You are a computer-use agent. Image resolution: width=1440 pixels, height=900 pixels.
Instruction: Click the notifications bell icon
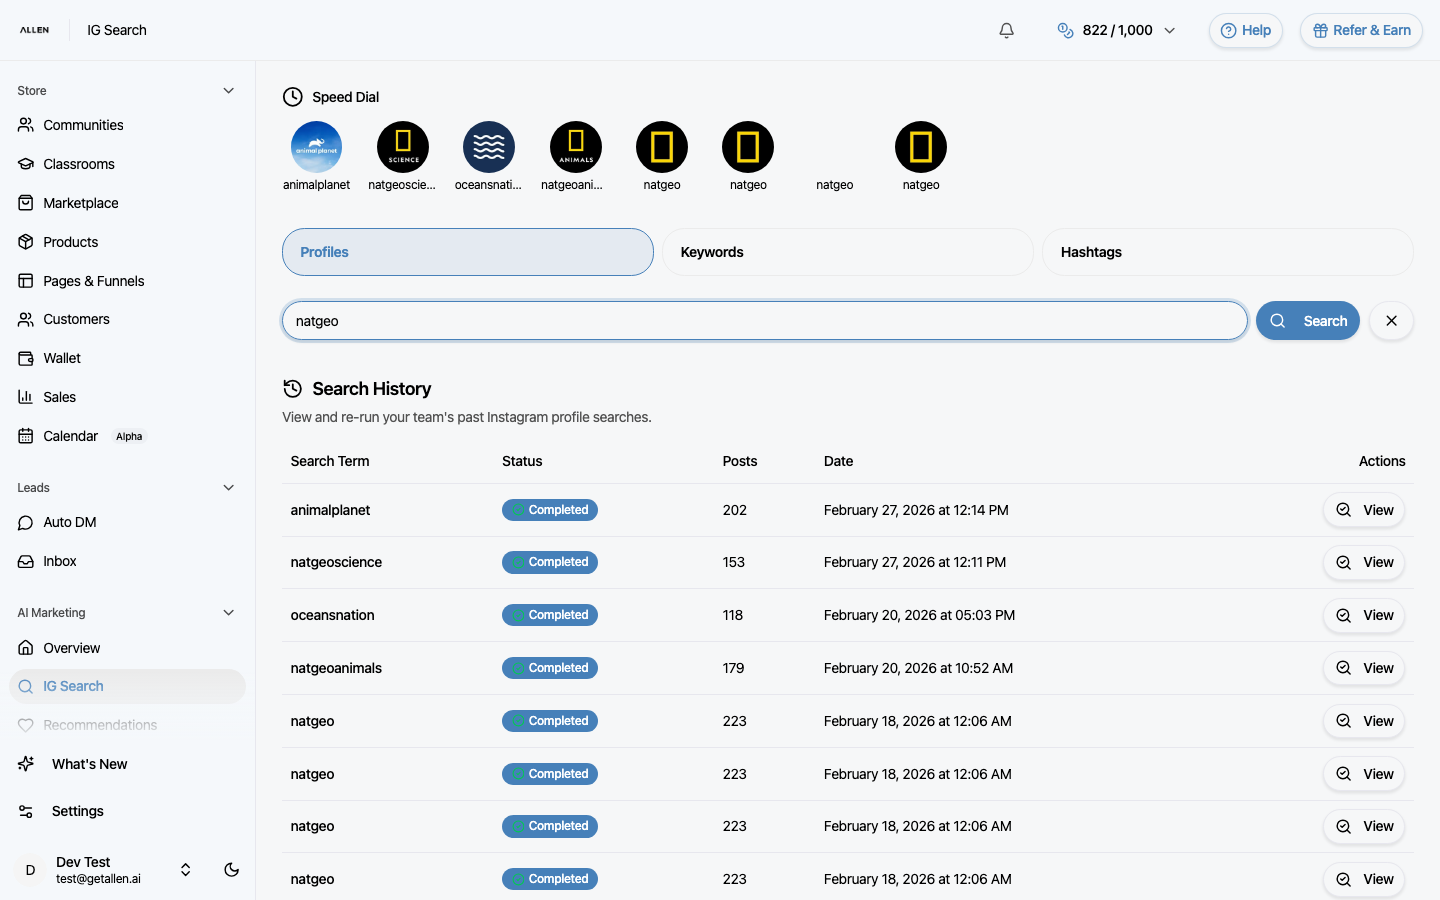click(1006, 30)
